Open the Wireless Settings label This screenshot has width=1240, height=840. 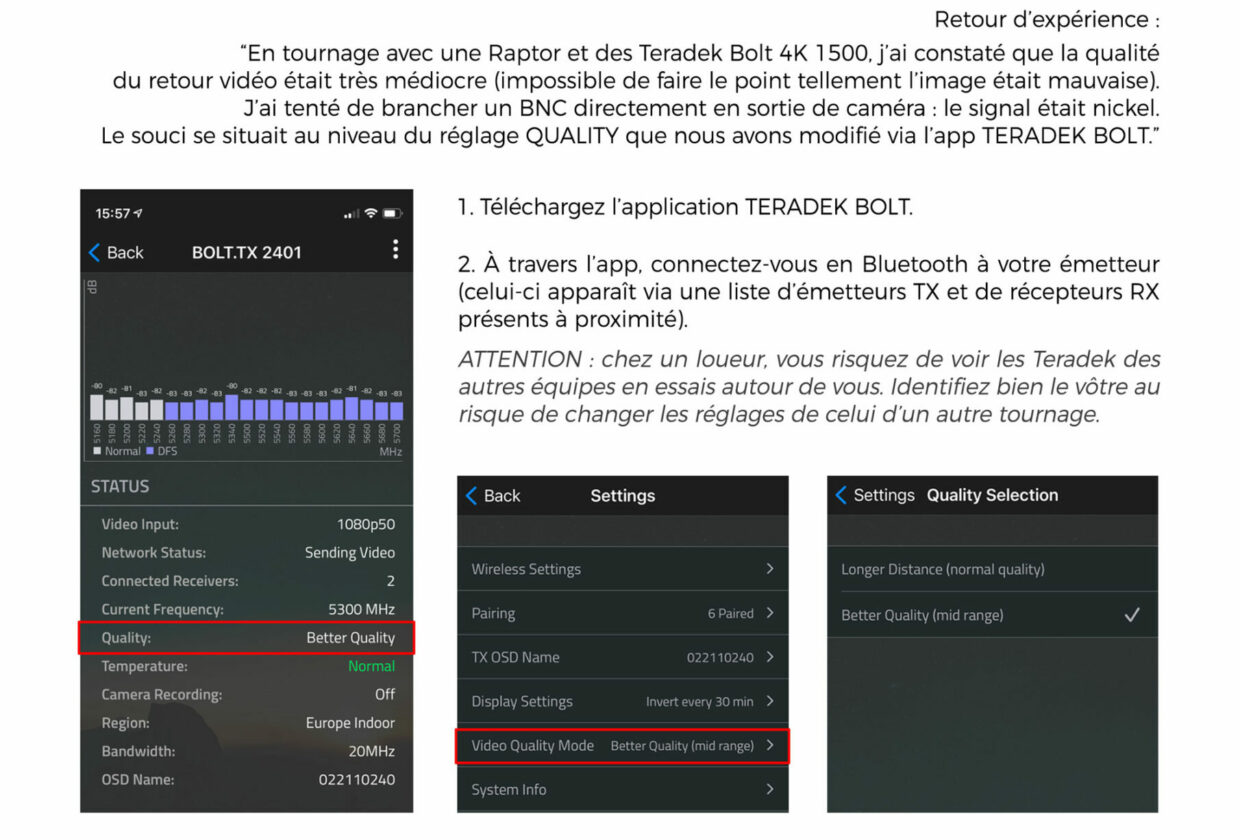(526, 569)
